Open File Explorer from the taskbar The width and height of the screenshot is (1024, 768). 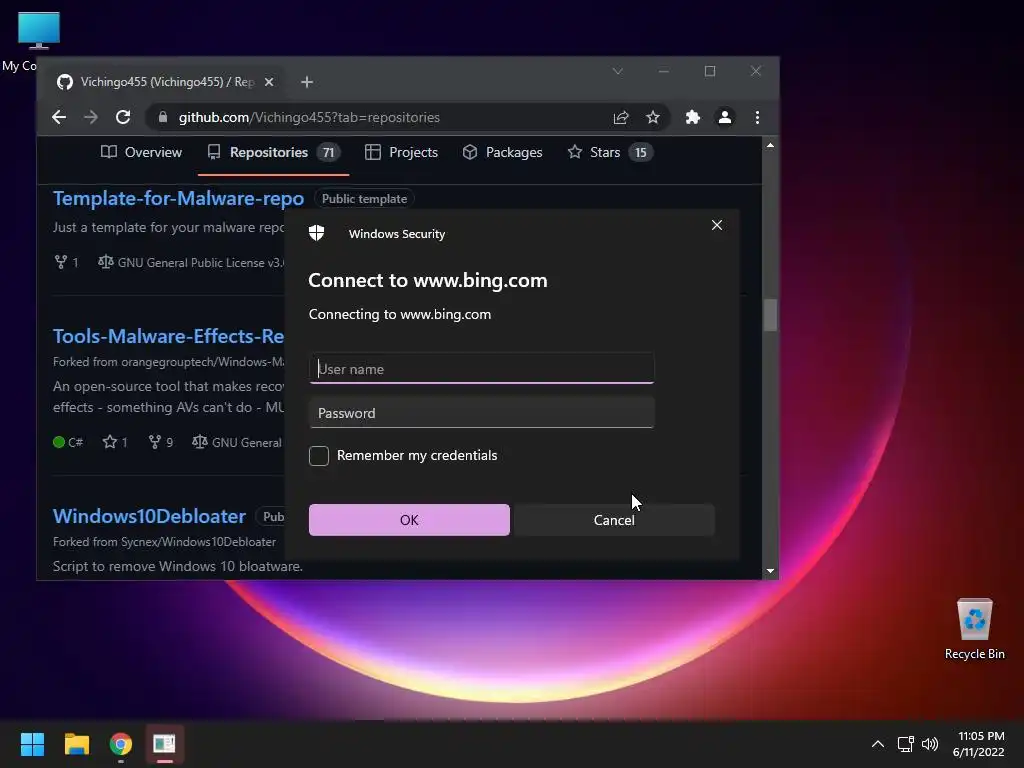(76, 744)
